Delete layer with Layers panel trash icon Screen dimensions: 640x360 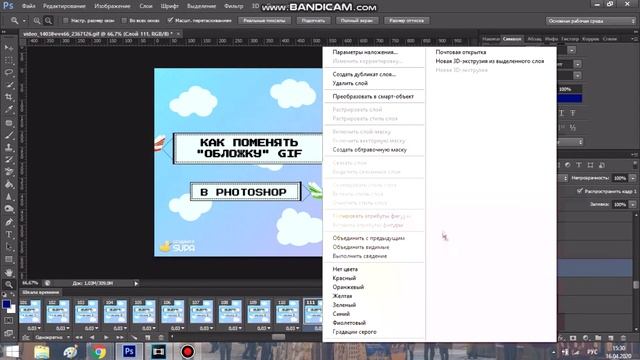pos(623,338)
